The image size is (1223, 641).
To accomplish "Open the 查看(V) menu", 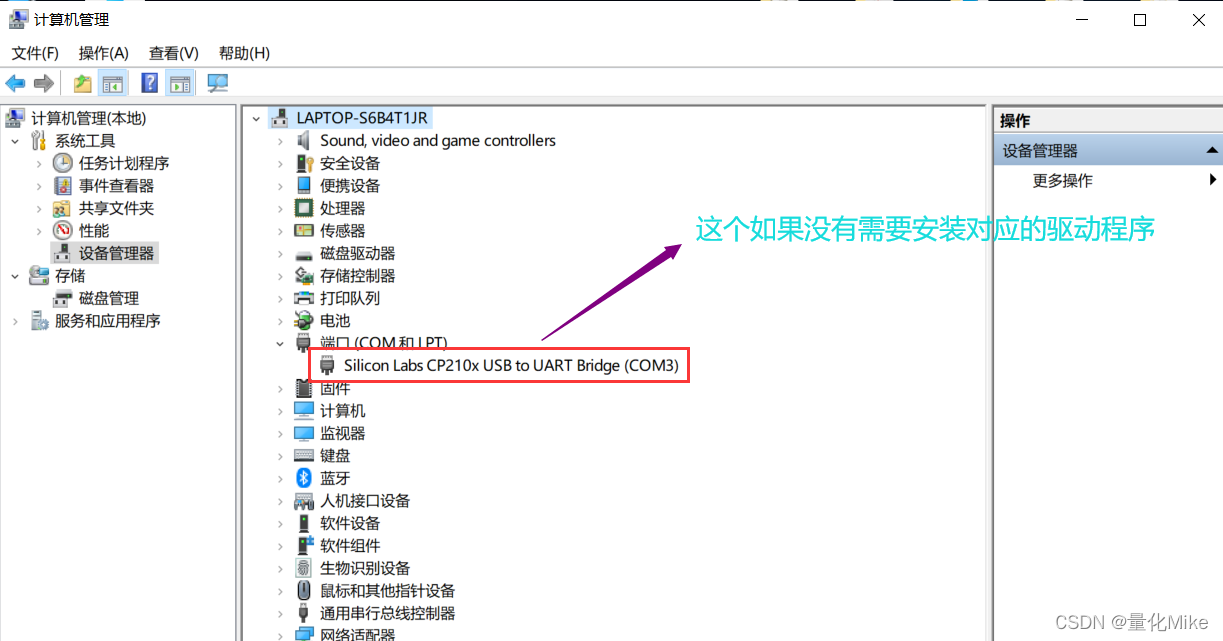I will tap(172, 53).
